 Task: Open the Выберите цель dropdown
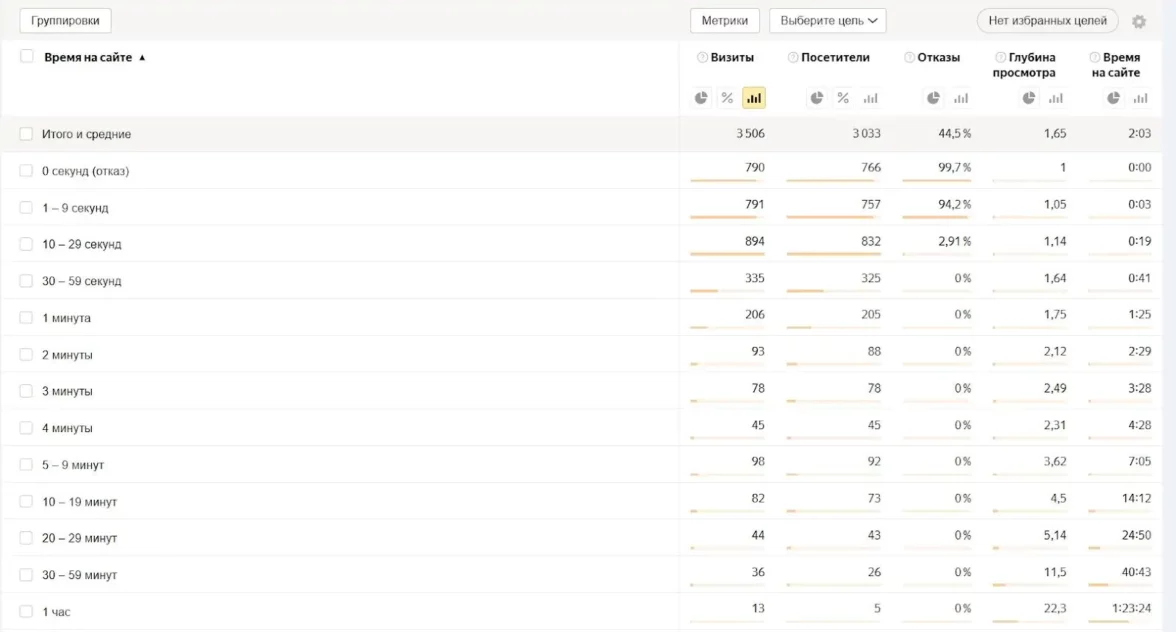pos(828,21)
